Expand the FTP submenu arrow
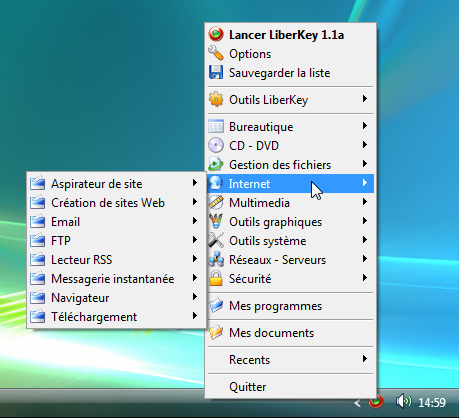Viewport: 459px width, 418px height. click(x=195, y=240)
